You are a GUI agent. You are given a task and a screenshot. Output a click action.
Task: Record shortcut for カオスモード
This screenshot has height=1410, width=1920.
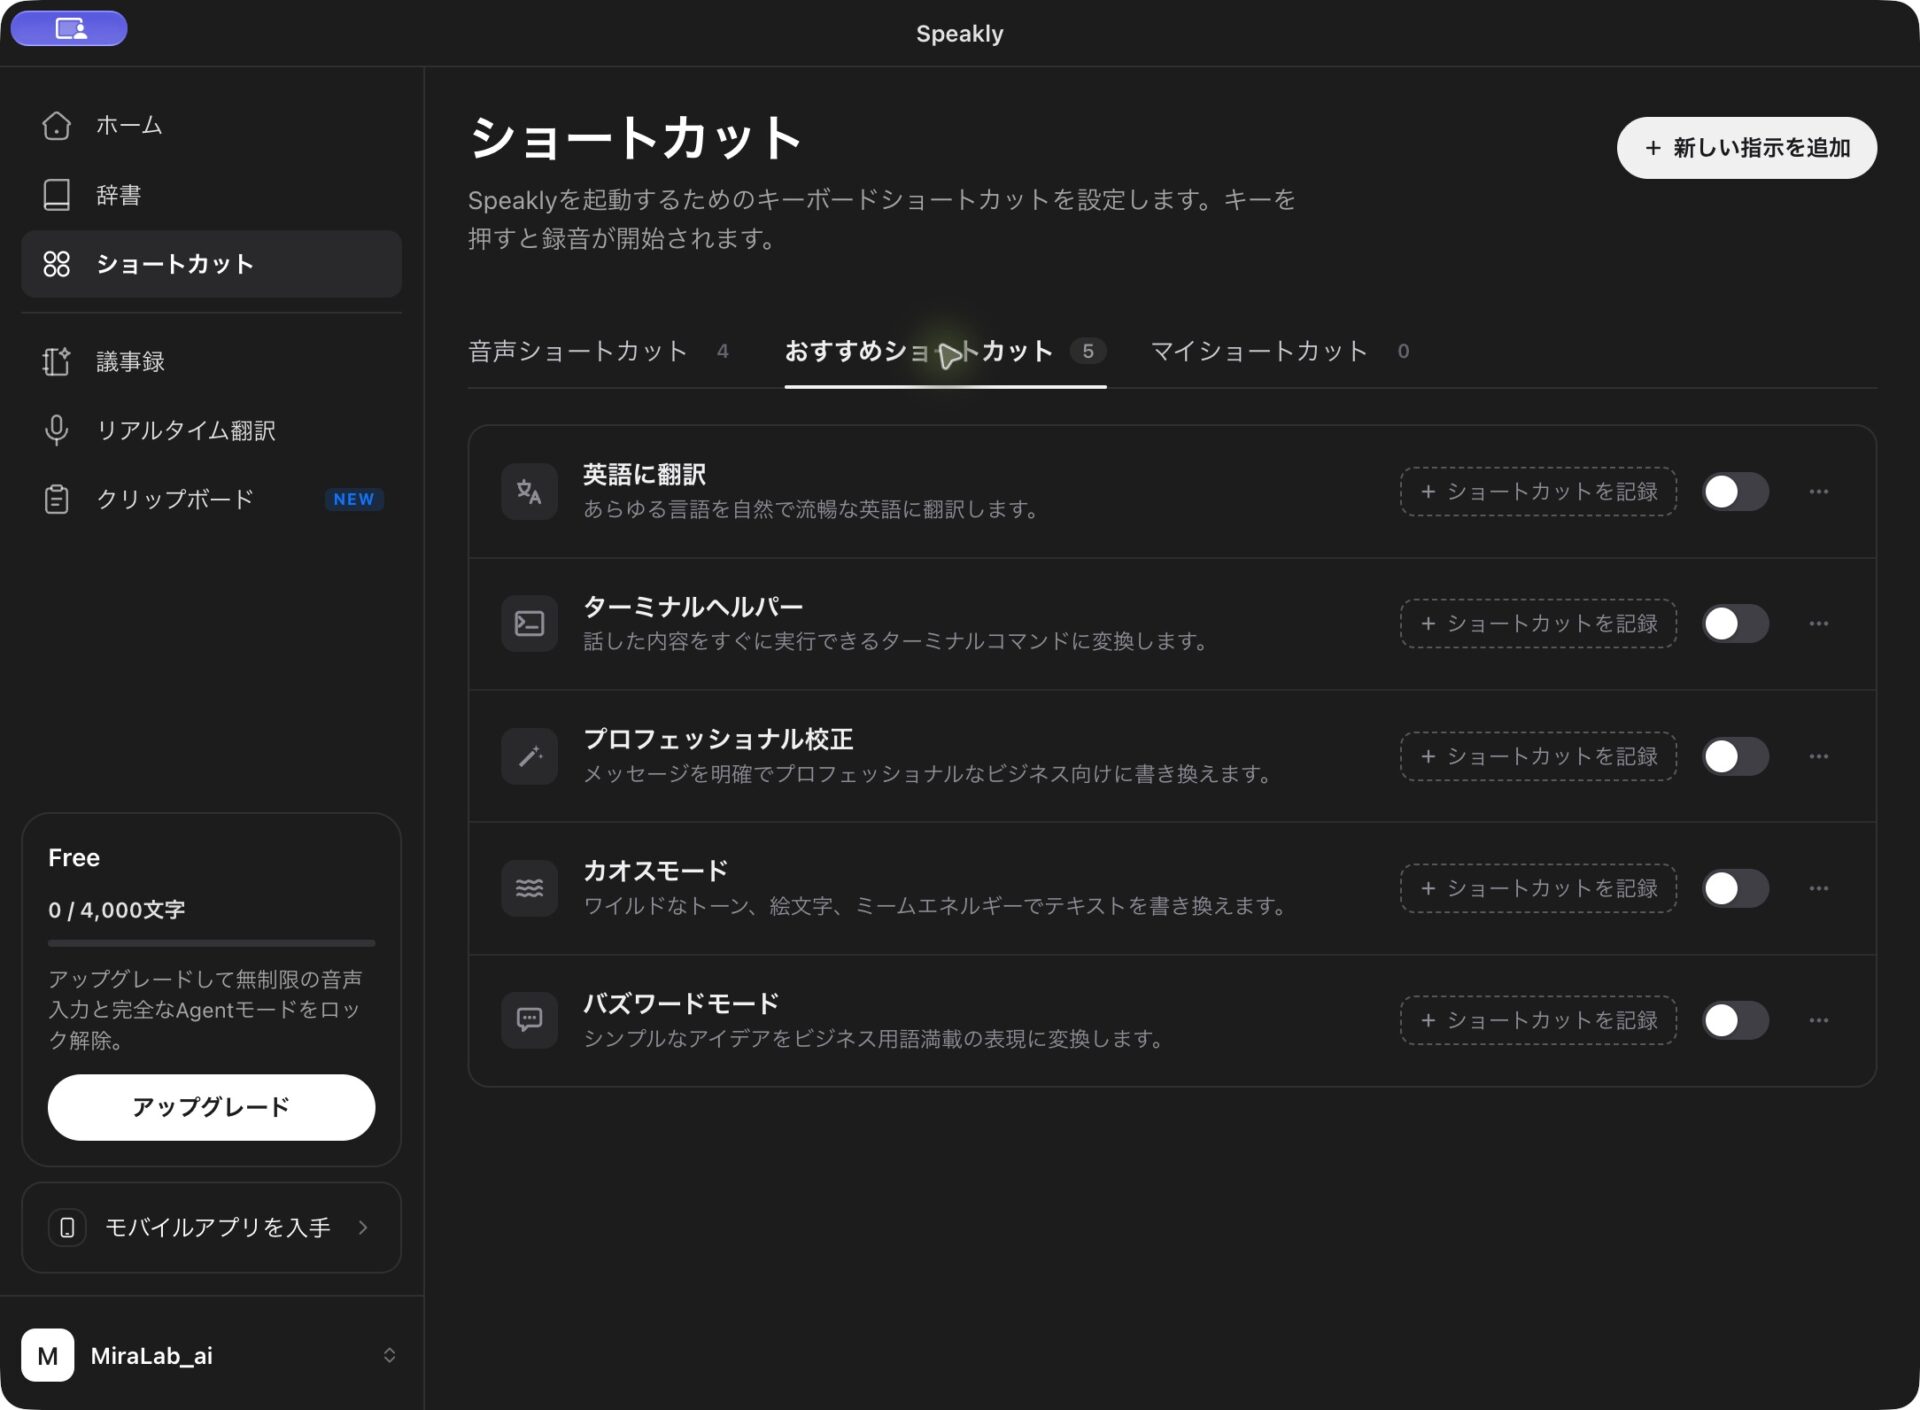point(1538,888)
